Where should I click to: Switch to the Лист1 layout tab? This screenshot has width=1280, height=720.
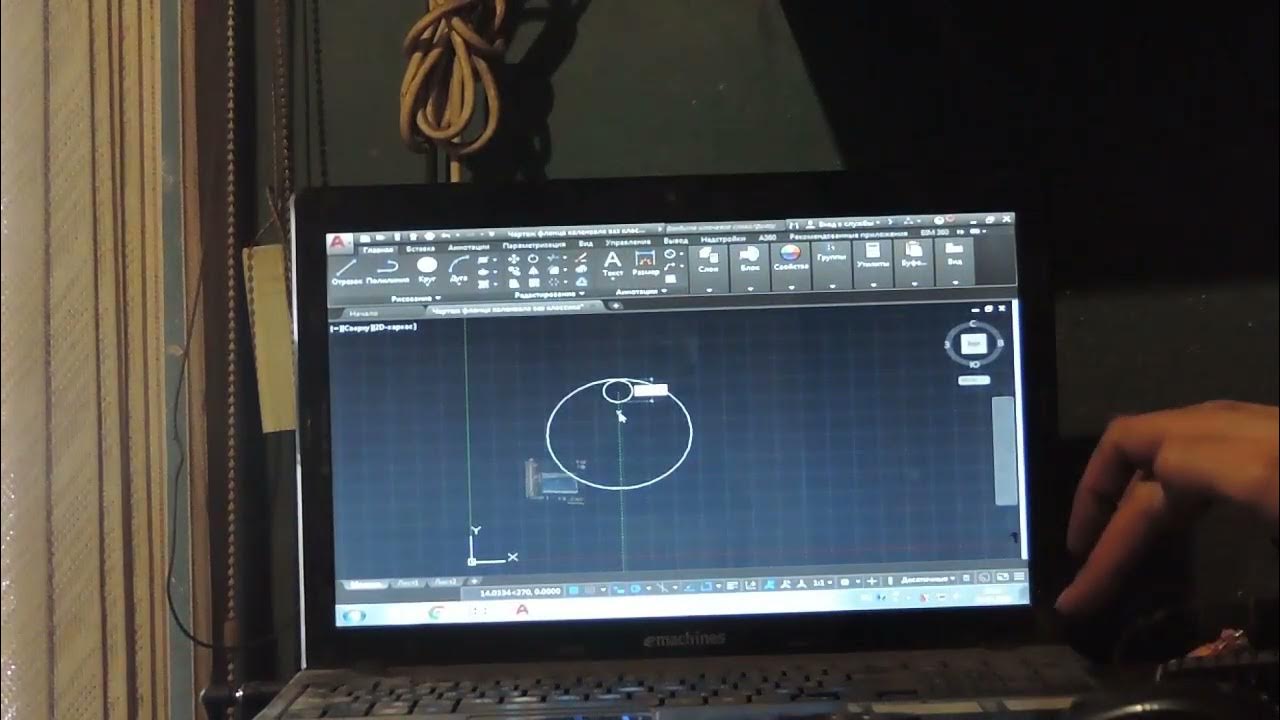click(x=407, y=582)
